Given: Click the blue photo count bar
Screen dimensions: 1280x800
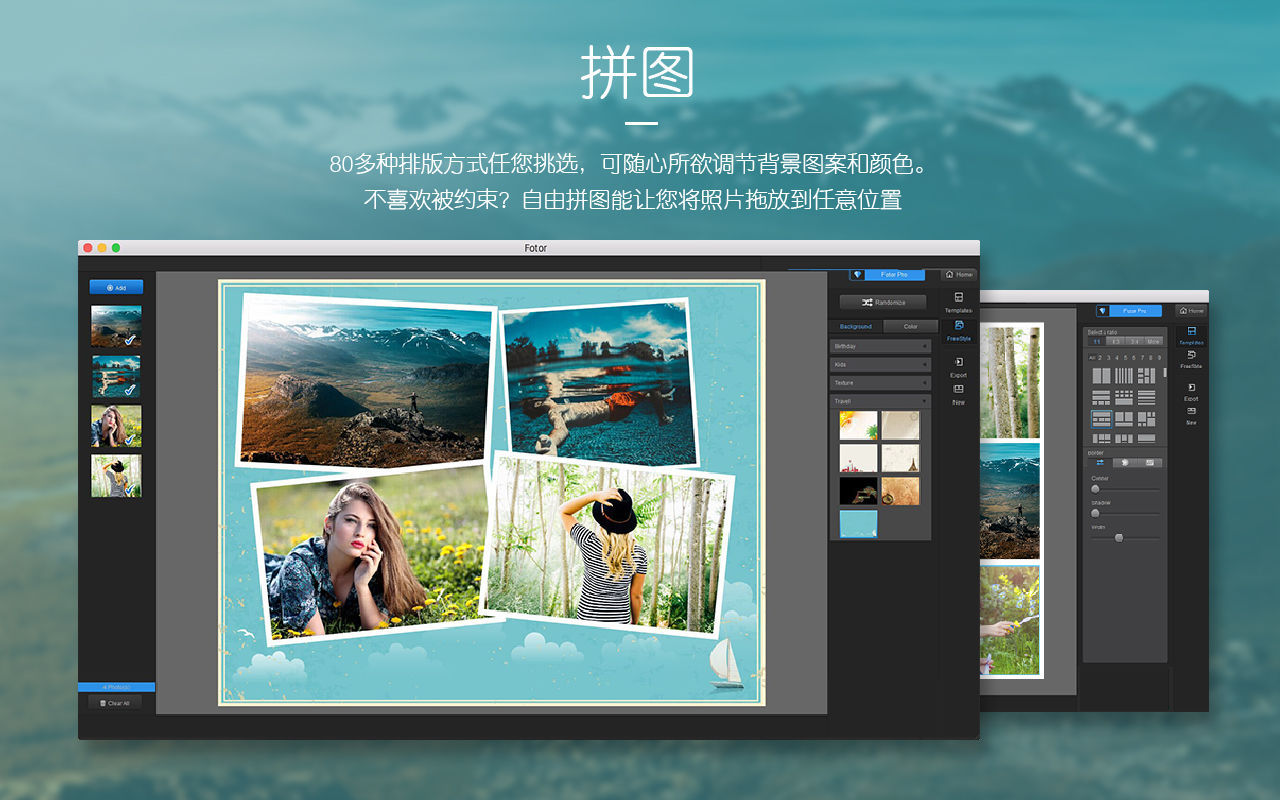Looking at the screenshot, I should click(x=116, y=687).
